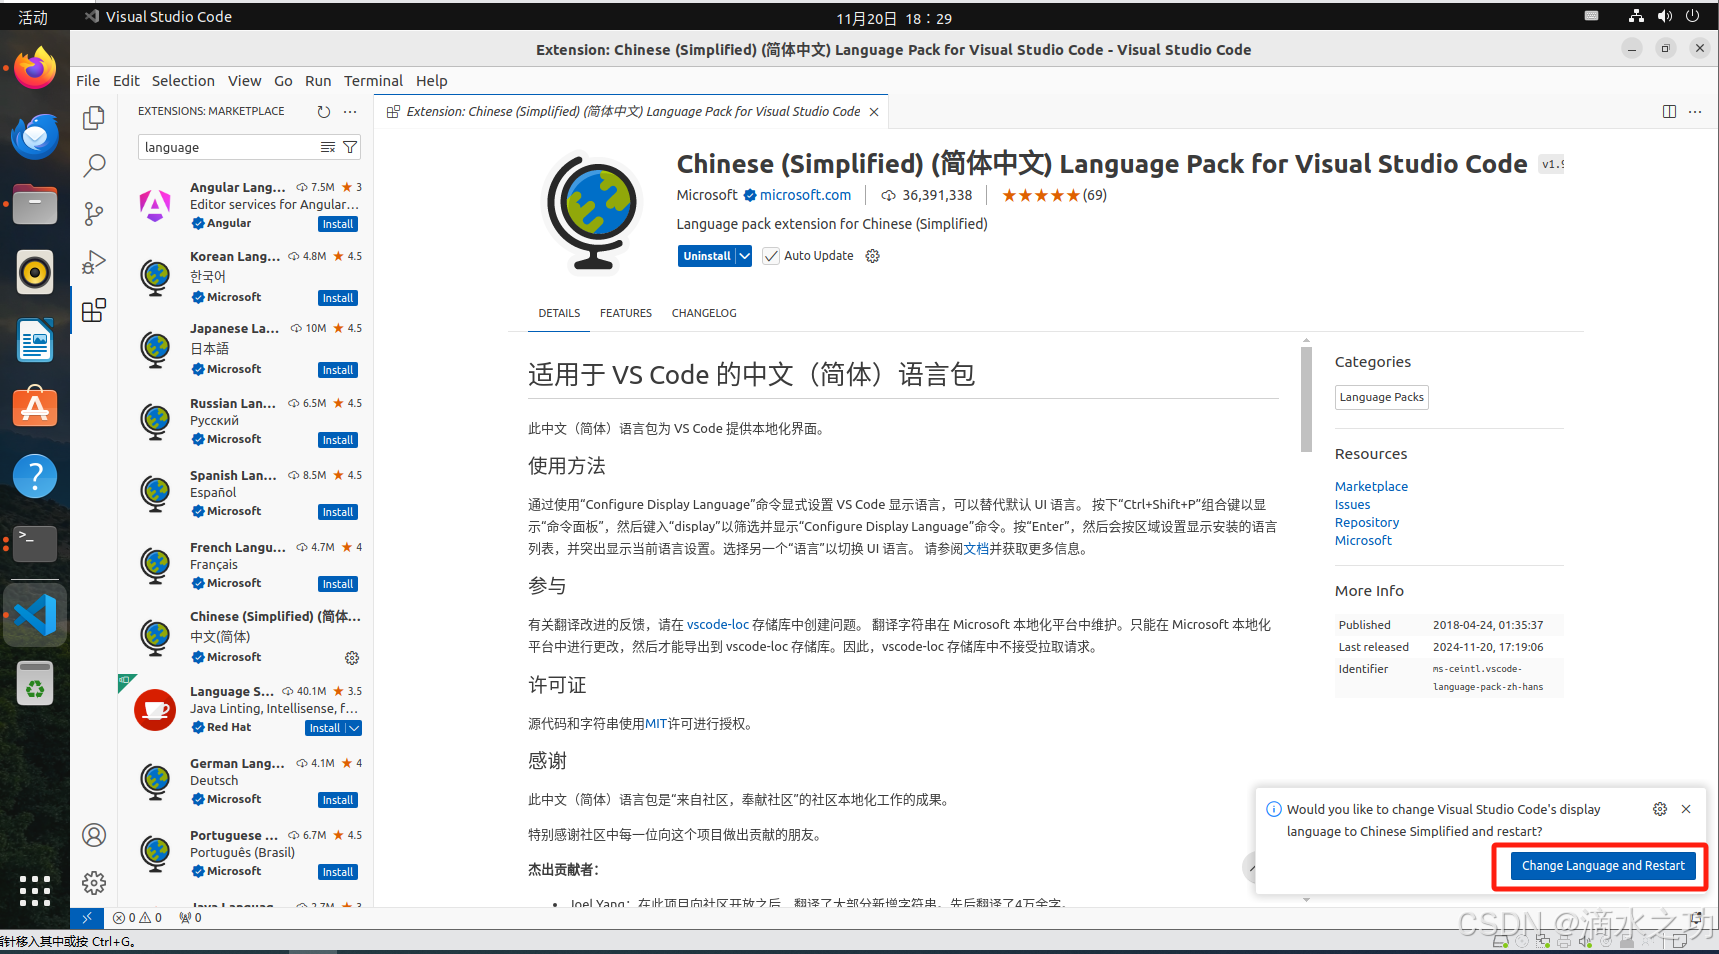This screenshot has height=954, width=1719.
Task: Install the German Language Pack
Action: 338,800
